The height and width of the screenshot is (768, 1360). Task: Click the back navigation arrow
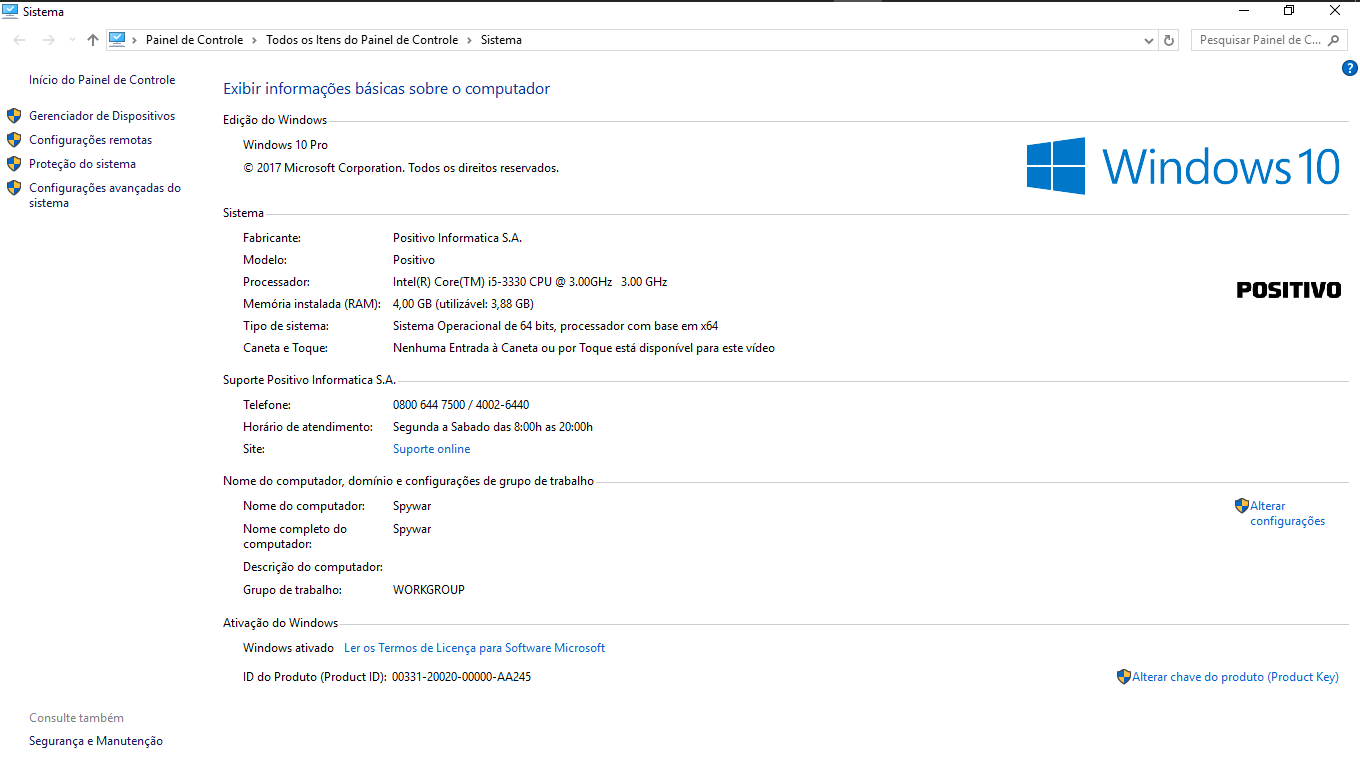pos(20,40)
